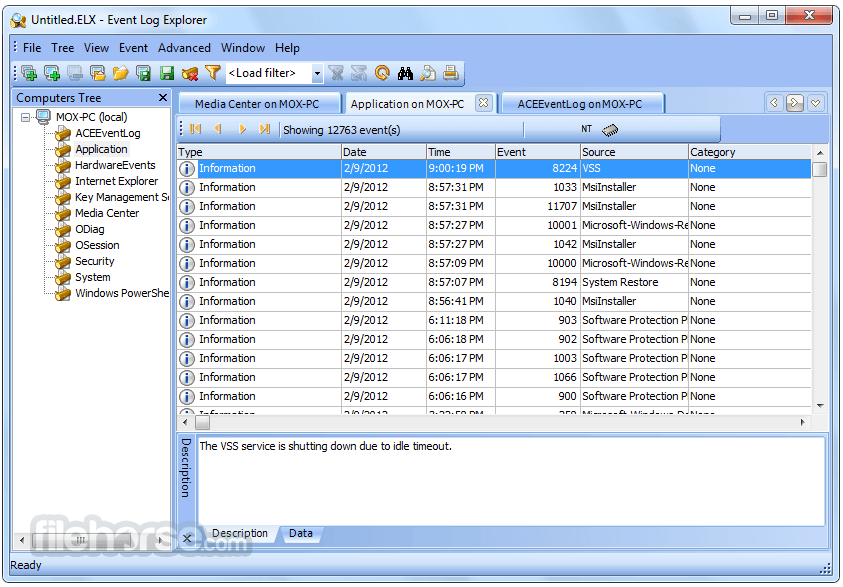Open the Event menu
This screenshot has height=587, width=843.
coord(133,48)
